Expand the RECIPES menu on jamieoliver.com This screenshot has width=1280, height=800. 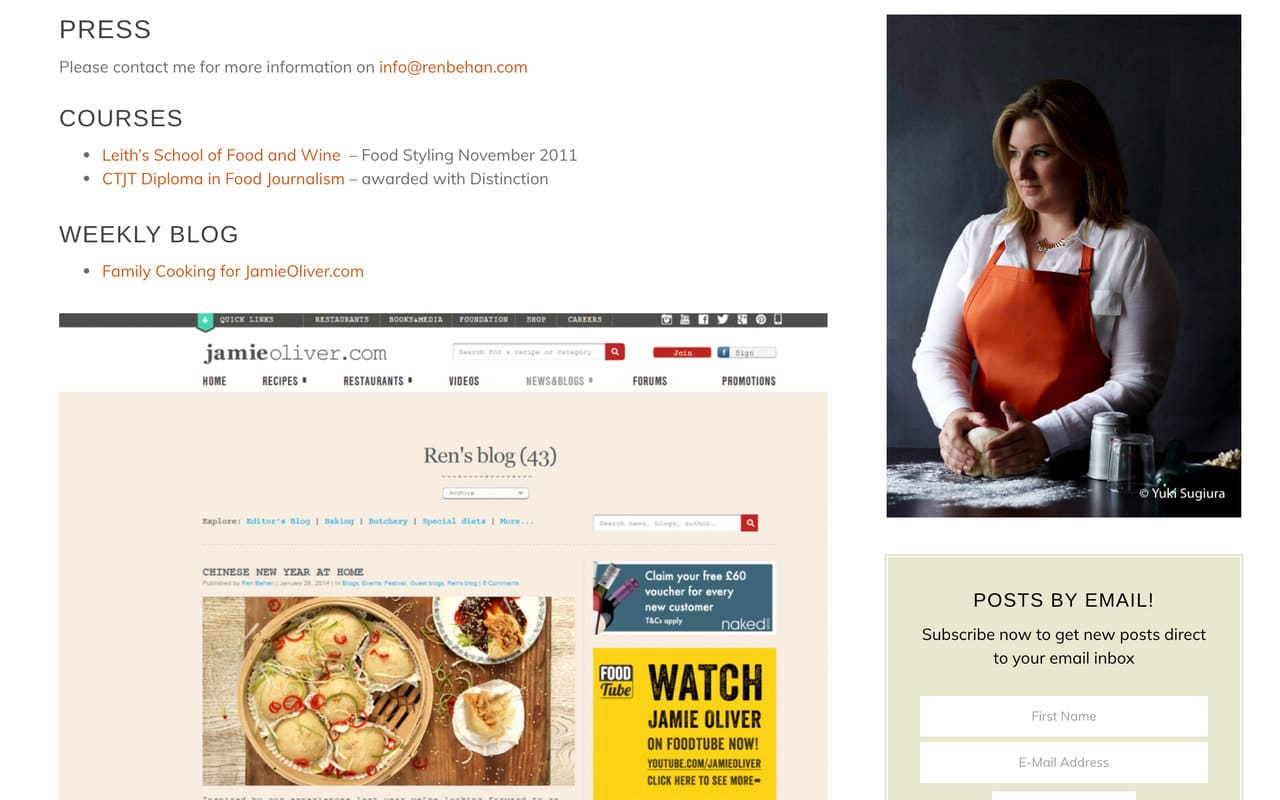pyautogui.click(x=284, y=381)
